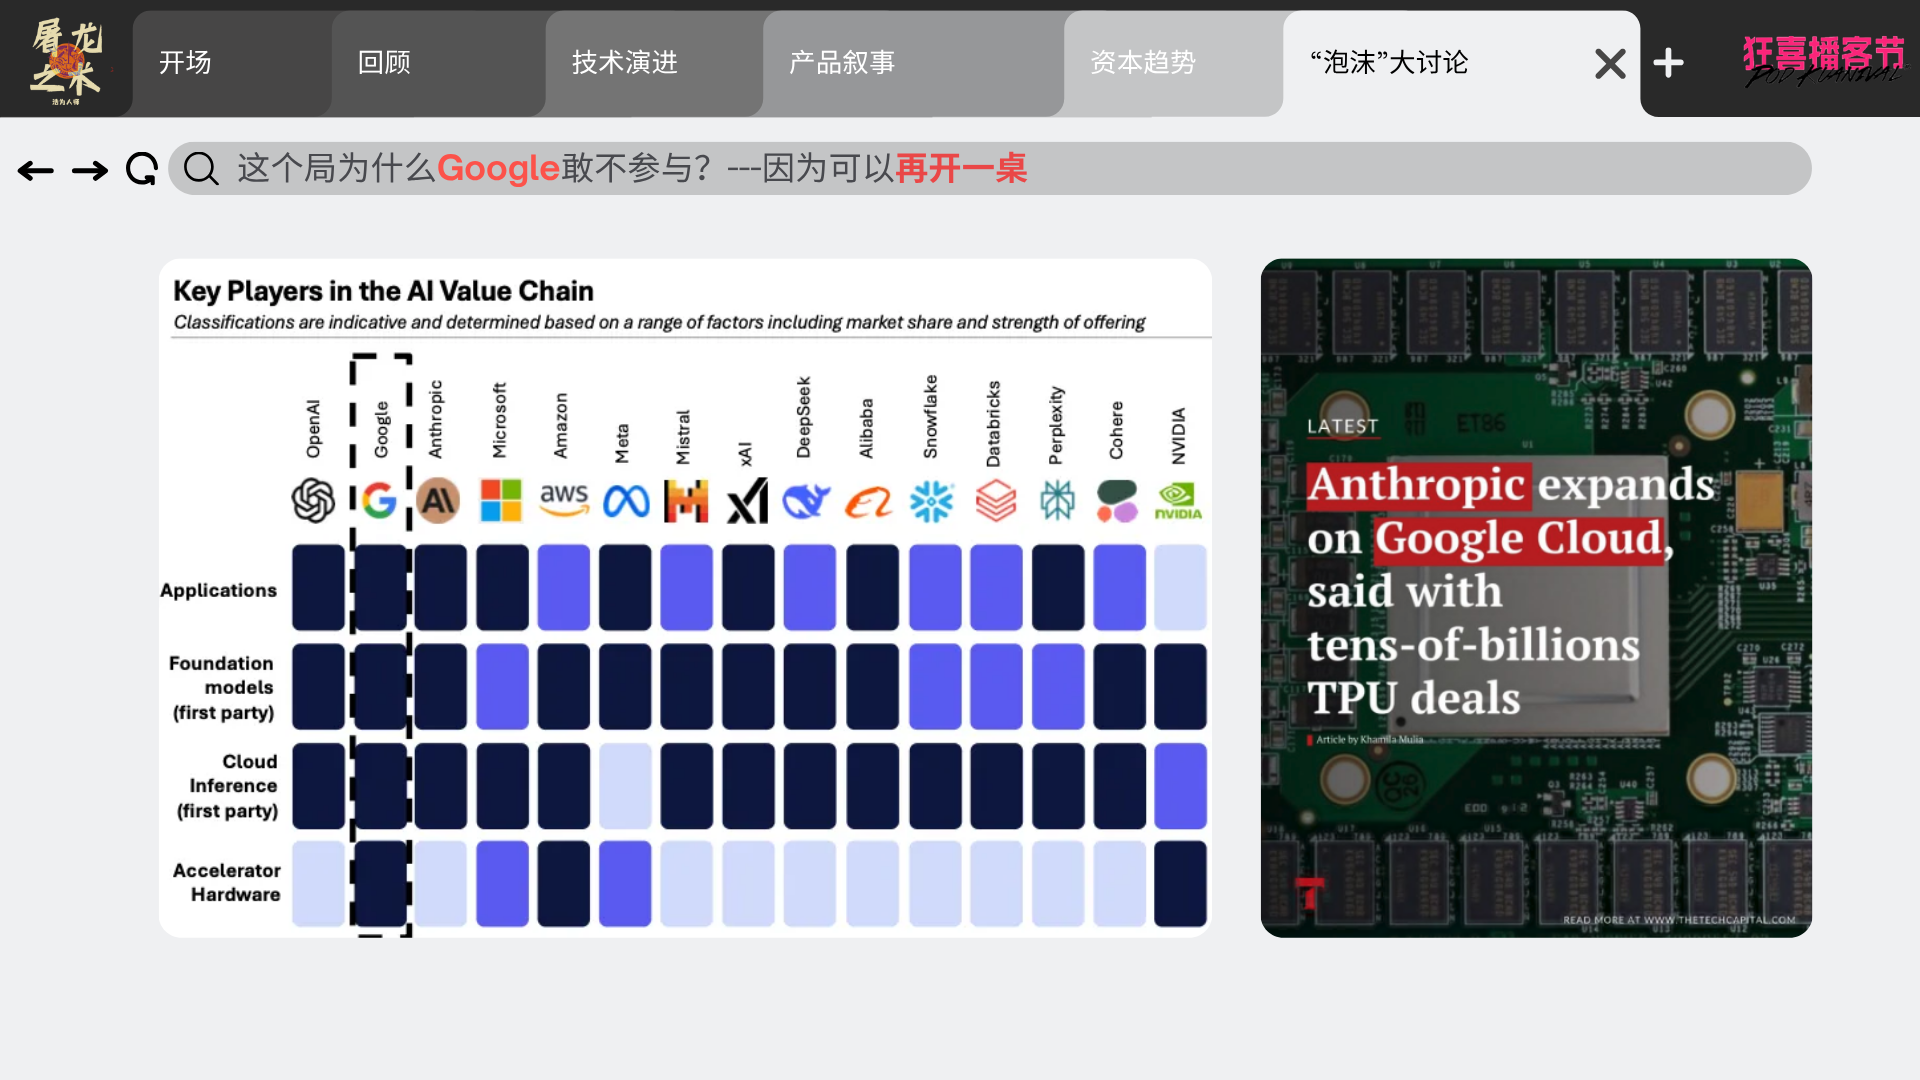Click the NVIDIA logo in the chart
This screenshot has height=1080, width=1920.
click(x=1178, y=500)
